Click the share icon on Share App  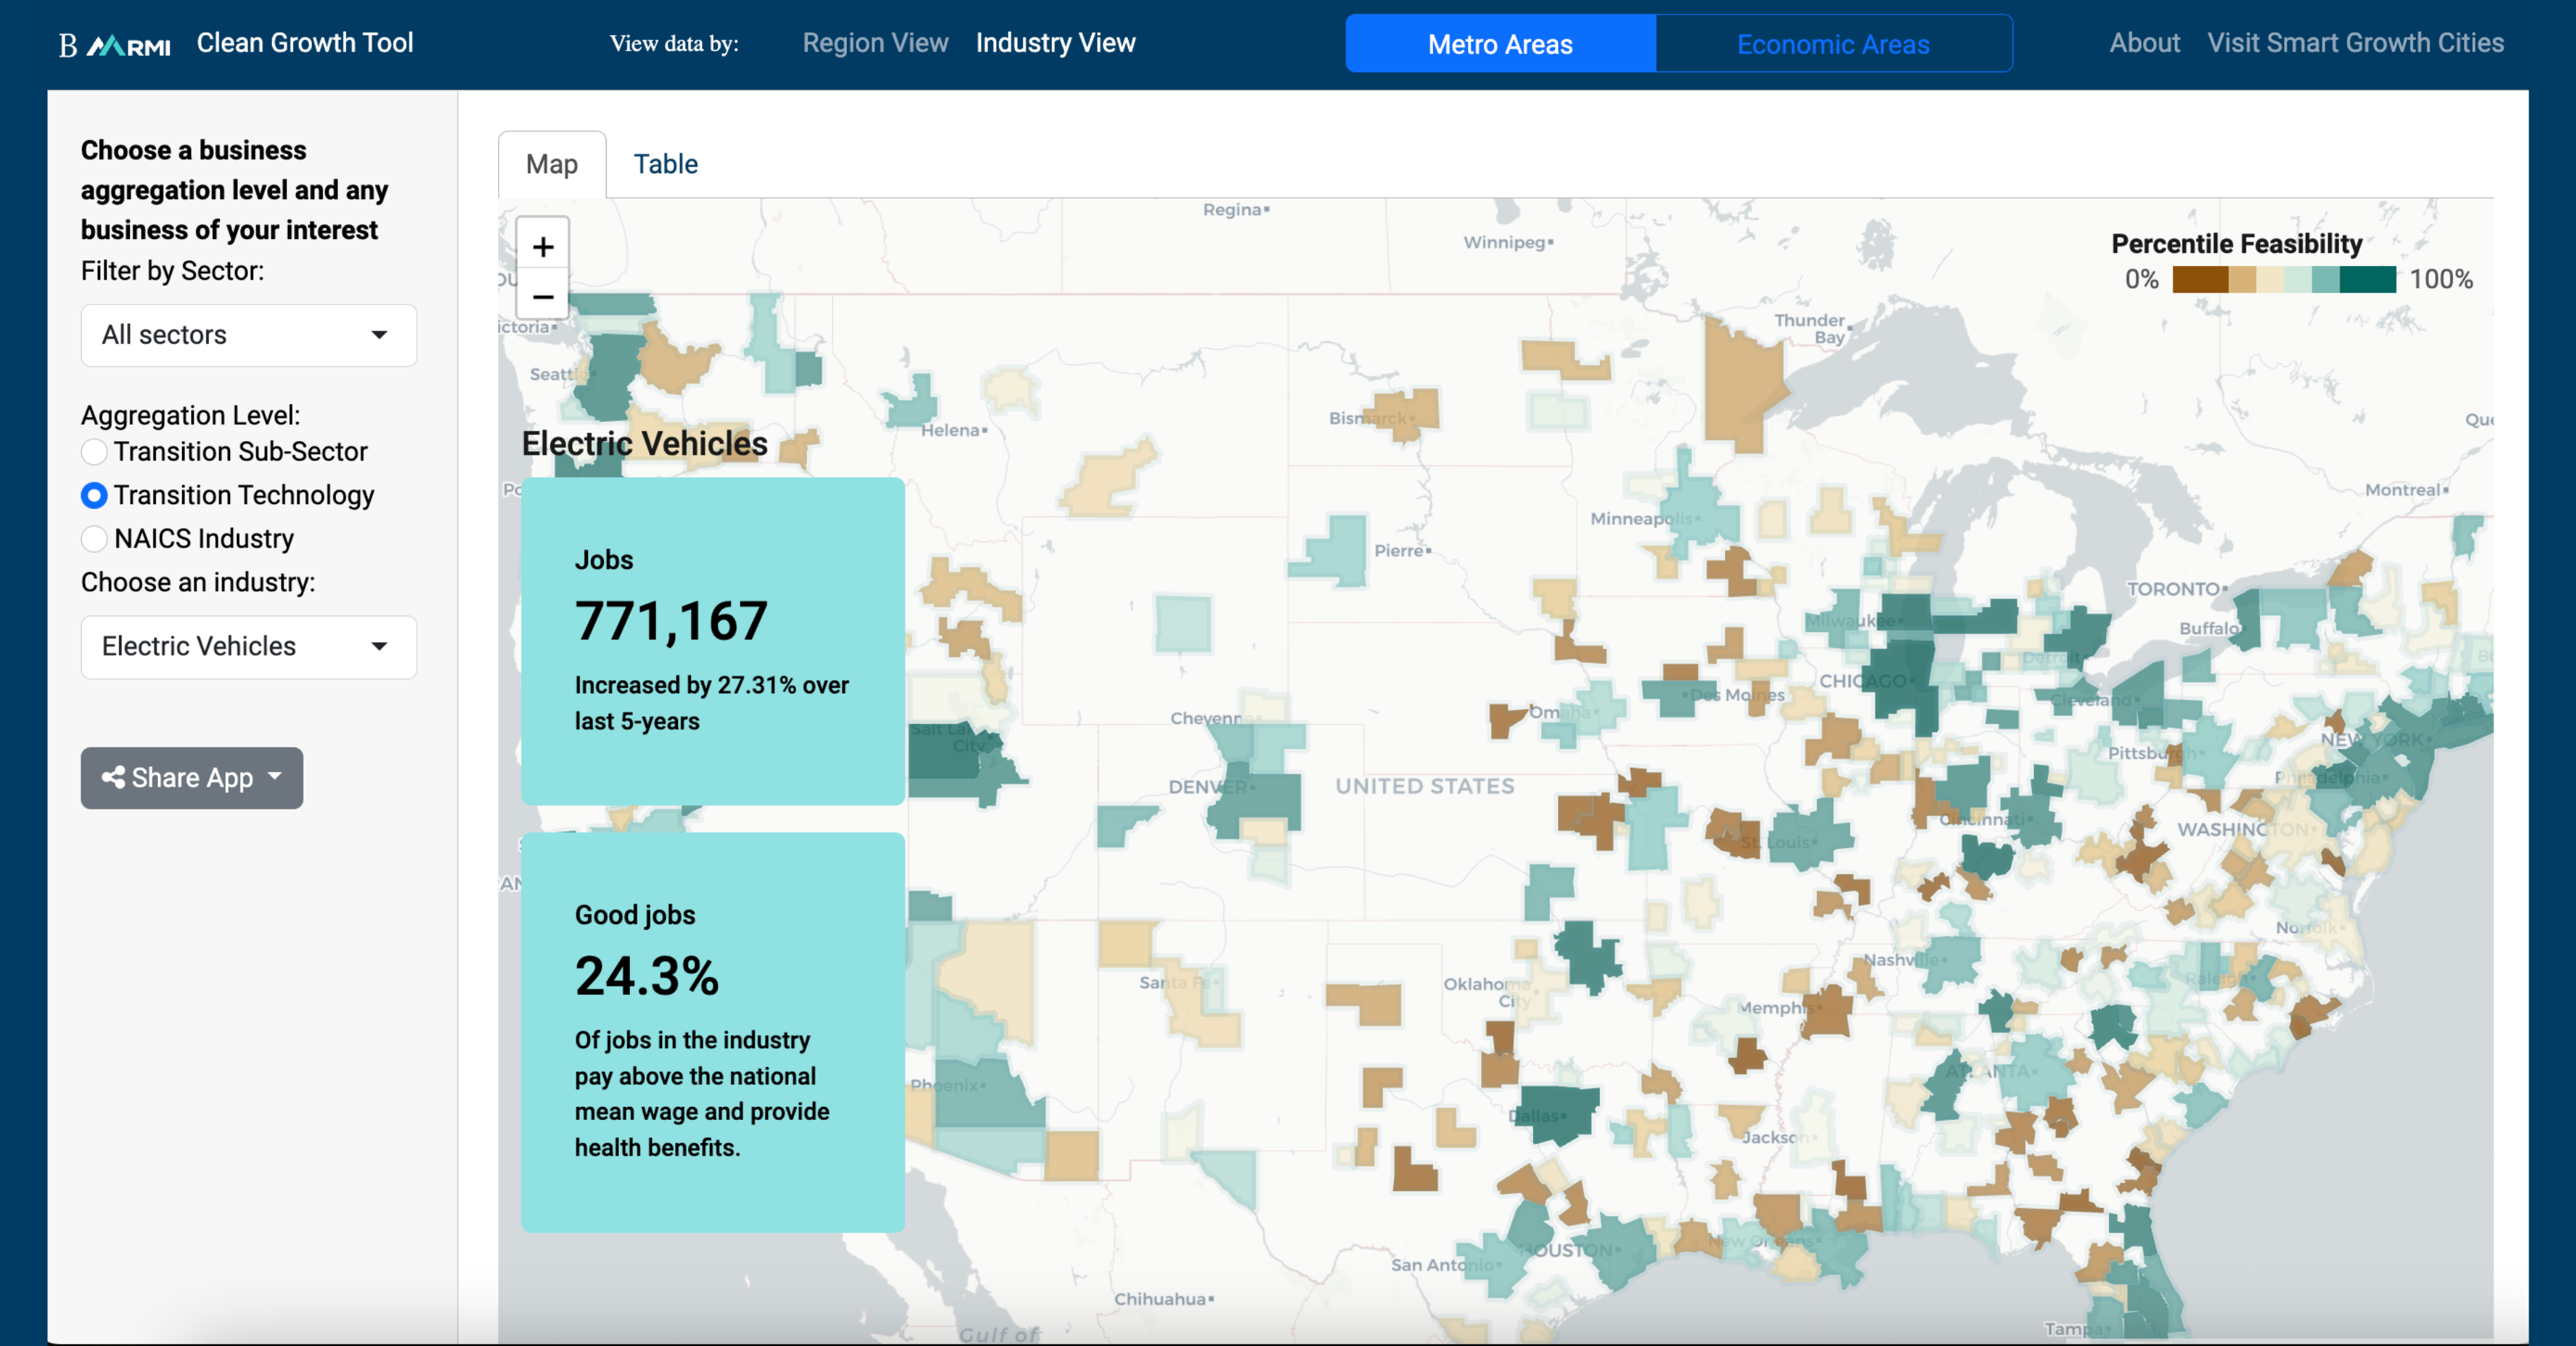click(x=113, y=777)
